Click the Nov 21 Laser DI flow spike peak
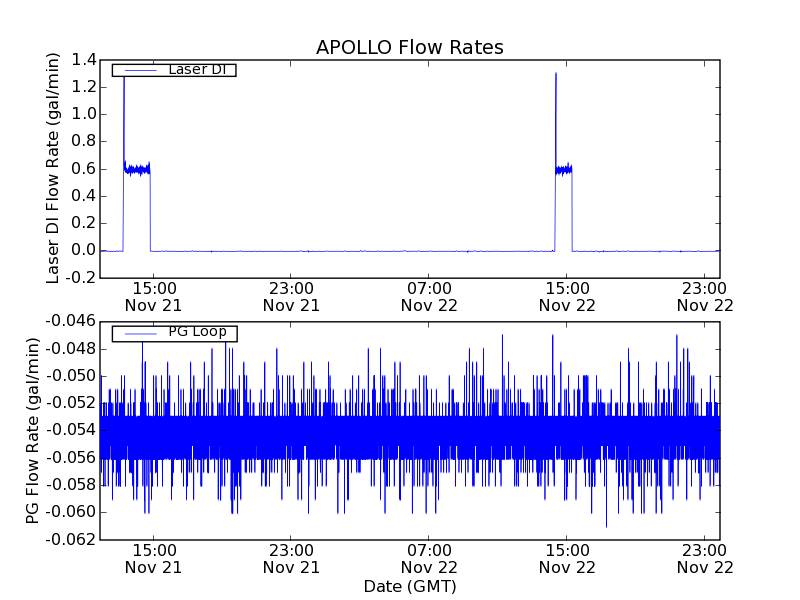 (x=124, y=79)
